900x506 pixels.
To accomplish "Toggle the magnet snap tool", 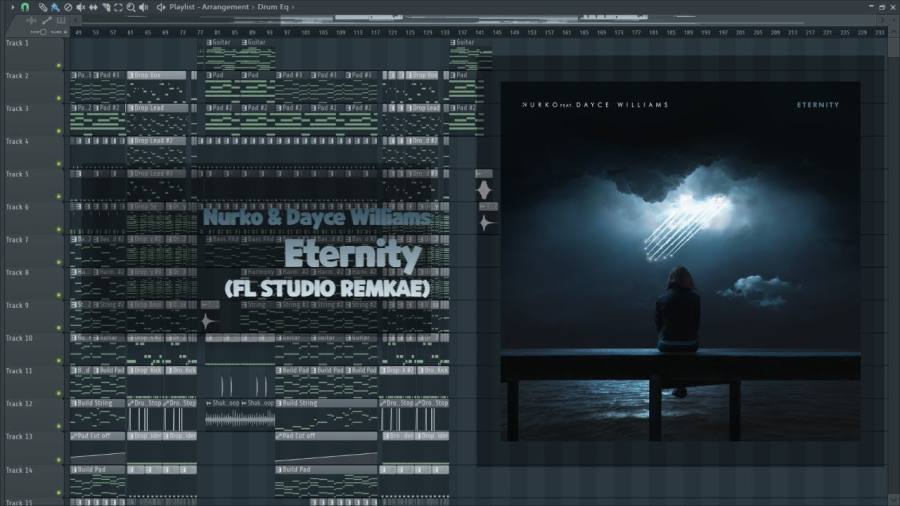I will pyautogui.click(x=25, y=7).
